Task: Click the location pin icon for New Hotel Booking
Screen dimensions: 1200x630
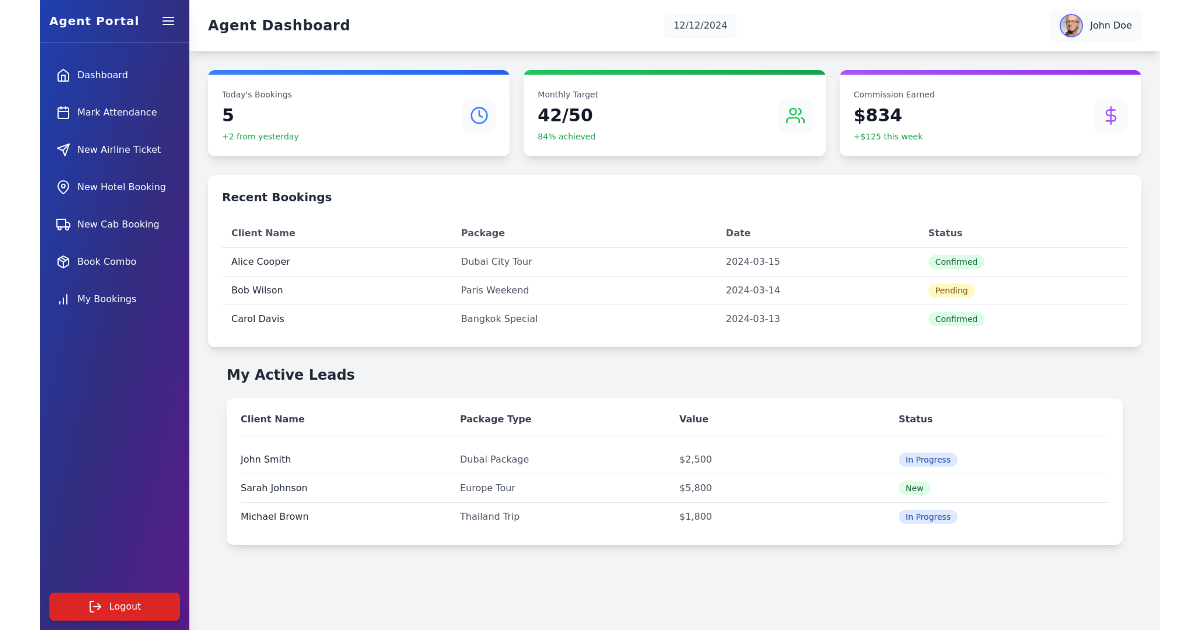Action: click(63, 187)
